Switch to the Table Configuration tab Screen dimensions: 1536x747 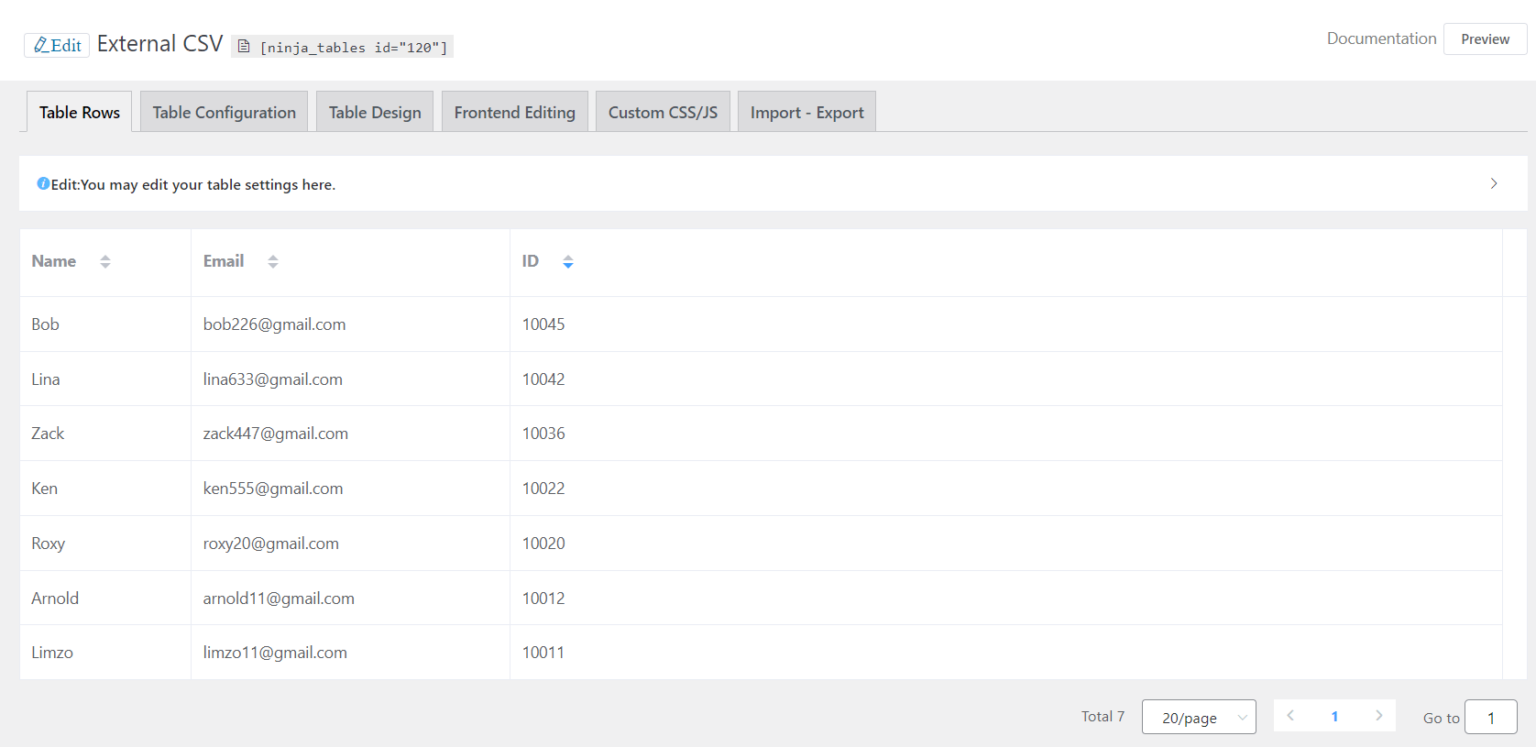coord(223,111)
